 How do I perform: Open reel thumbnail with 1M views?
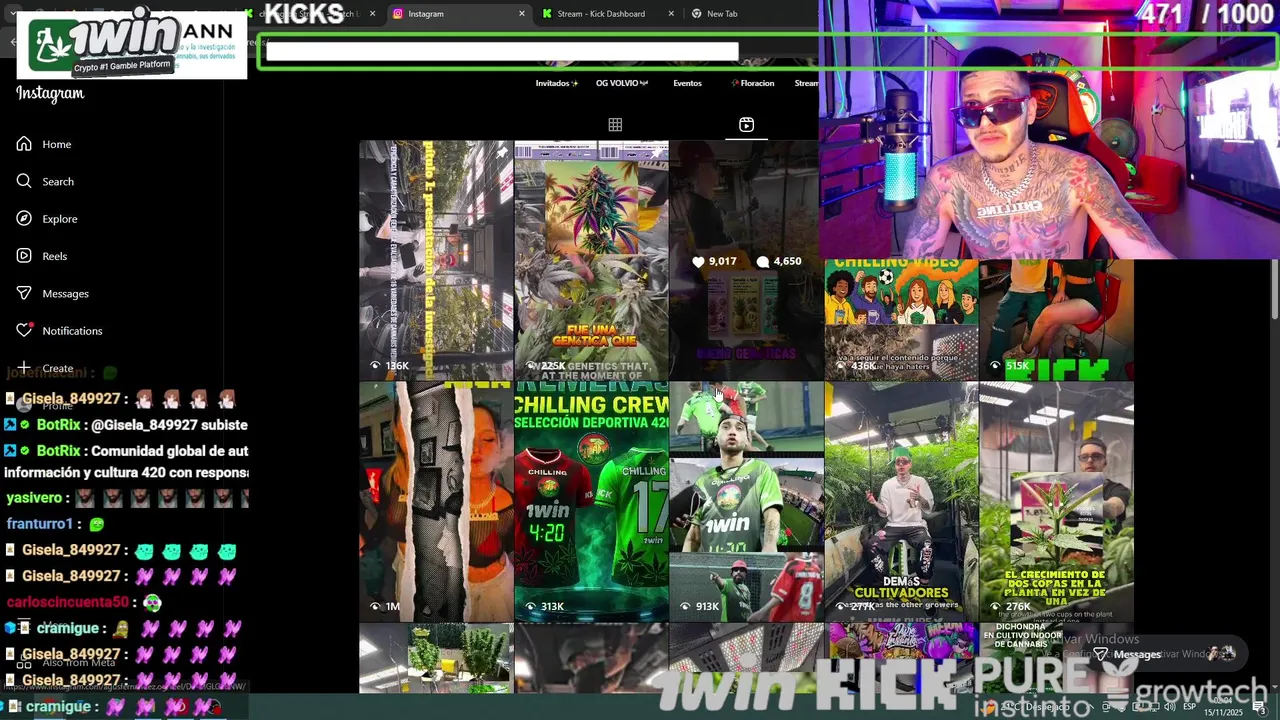[436, 502]
